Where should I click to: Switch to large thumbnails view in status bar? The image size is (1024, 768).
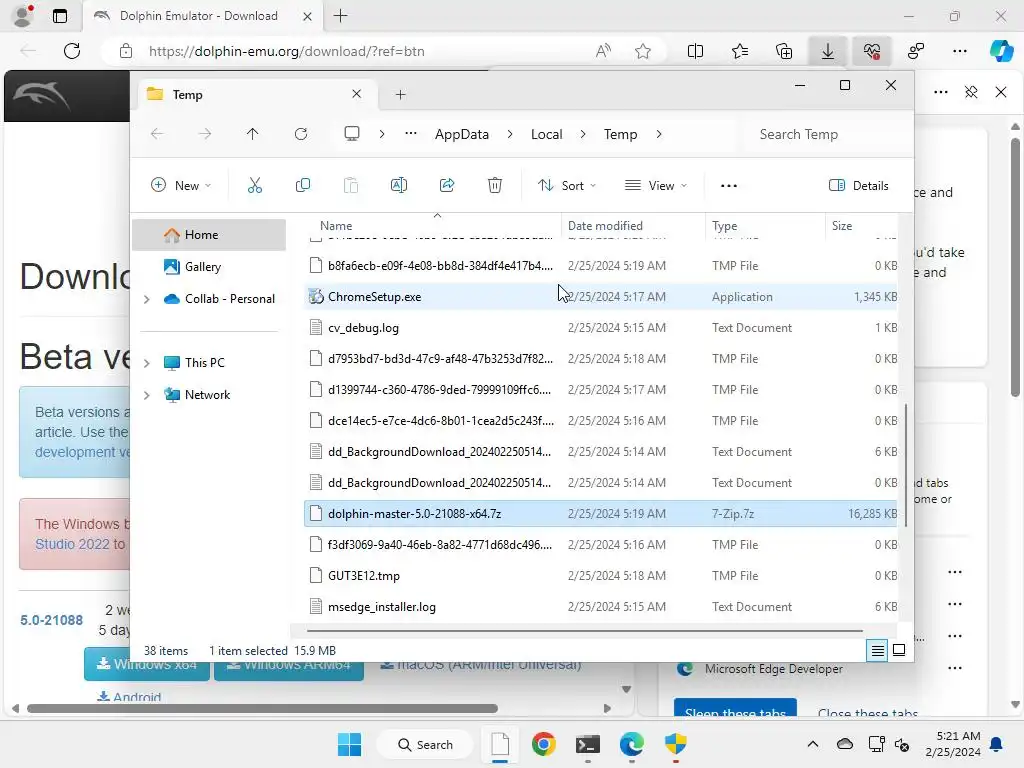(x=899, y=650)
